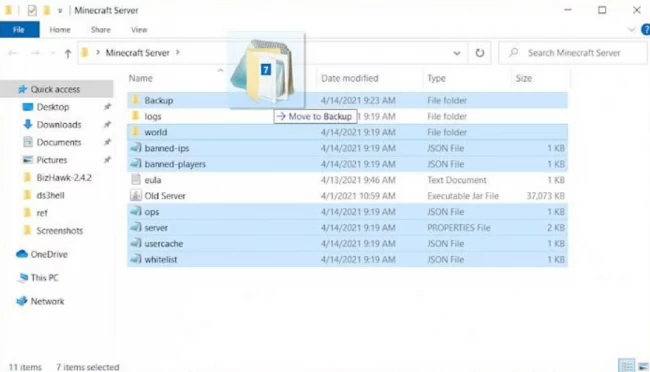Open Downloads in Quick access
The height and width of the screenshot is (372, 650).
pos(58,124)
